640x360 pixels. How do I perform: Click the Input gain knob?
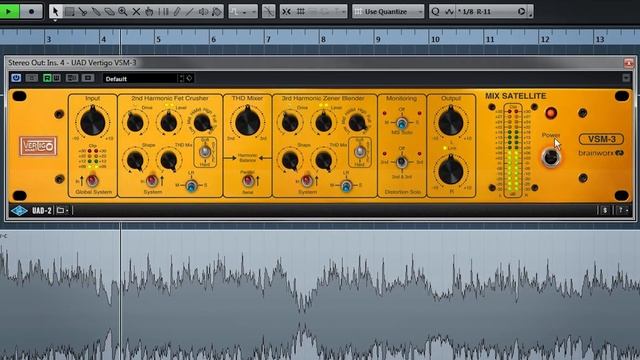tap(93, 122)
